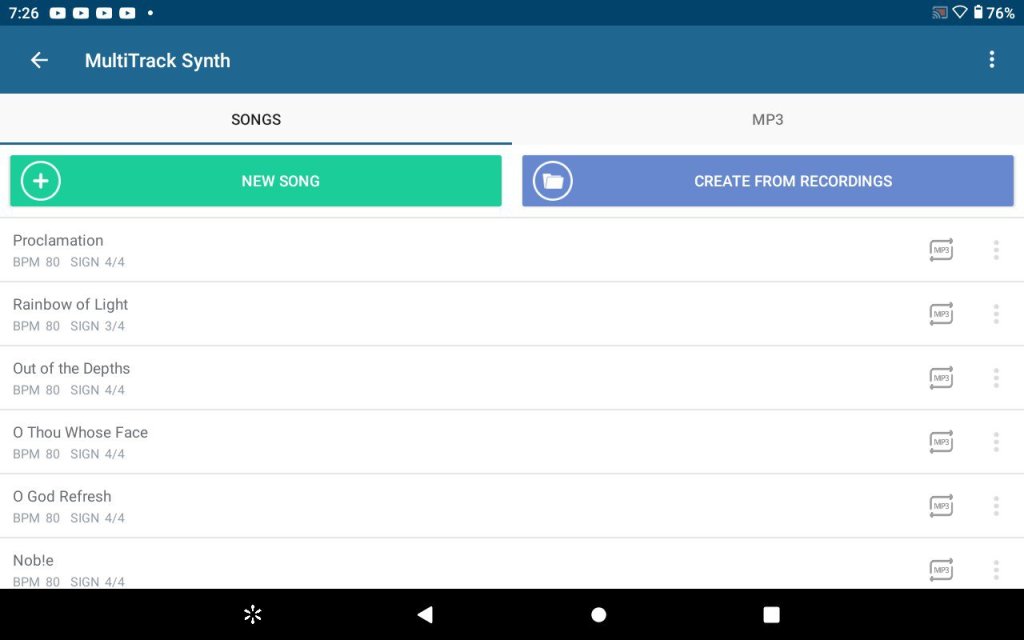Switch to the MP3 tab
Image resolution: width=1024 pixels, height=640 pixels.
coord(767,120)
